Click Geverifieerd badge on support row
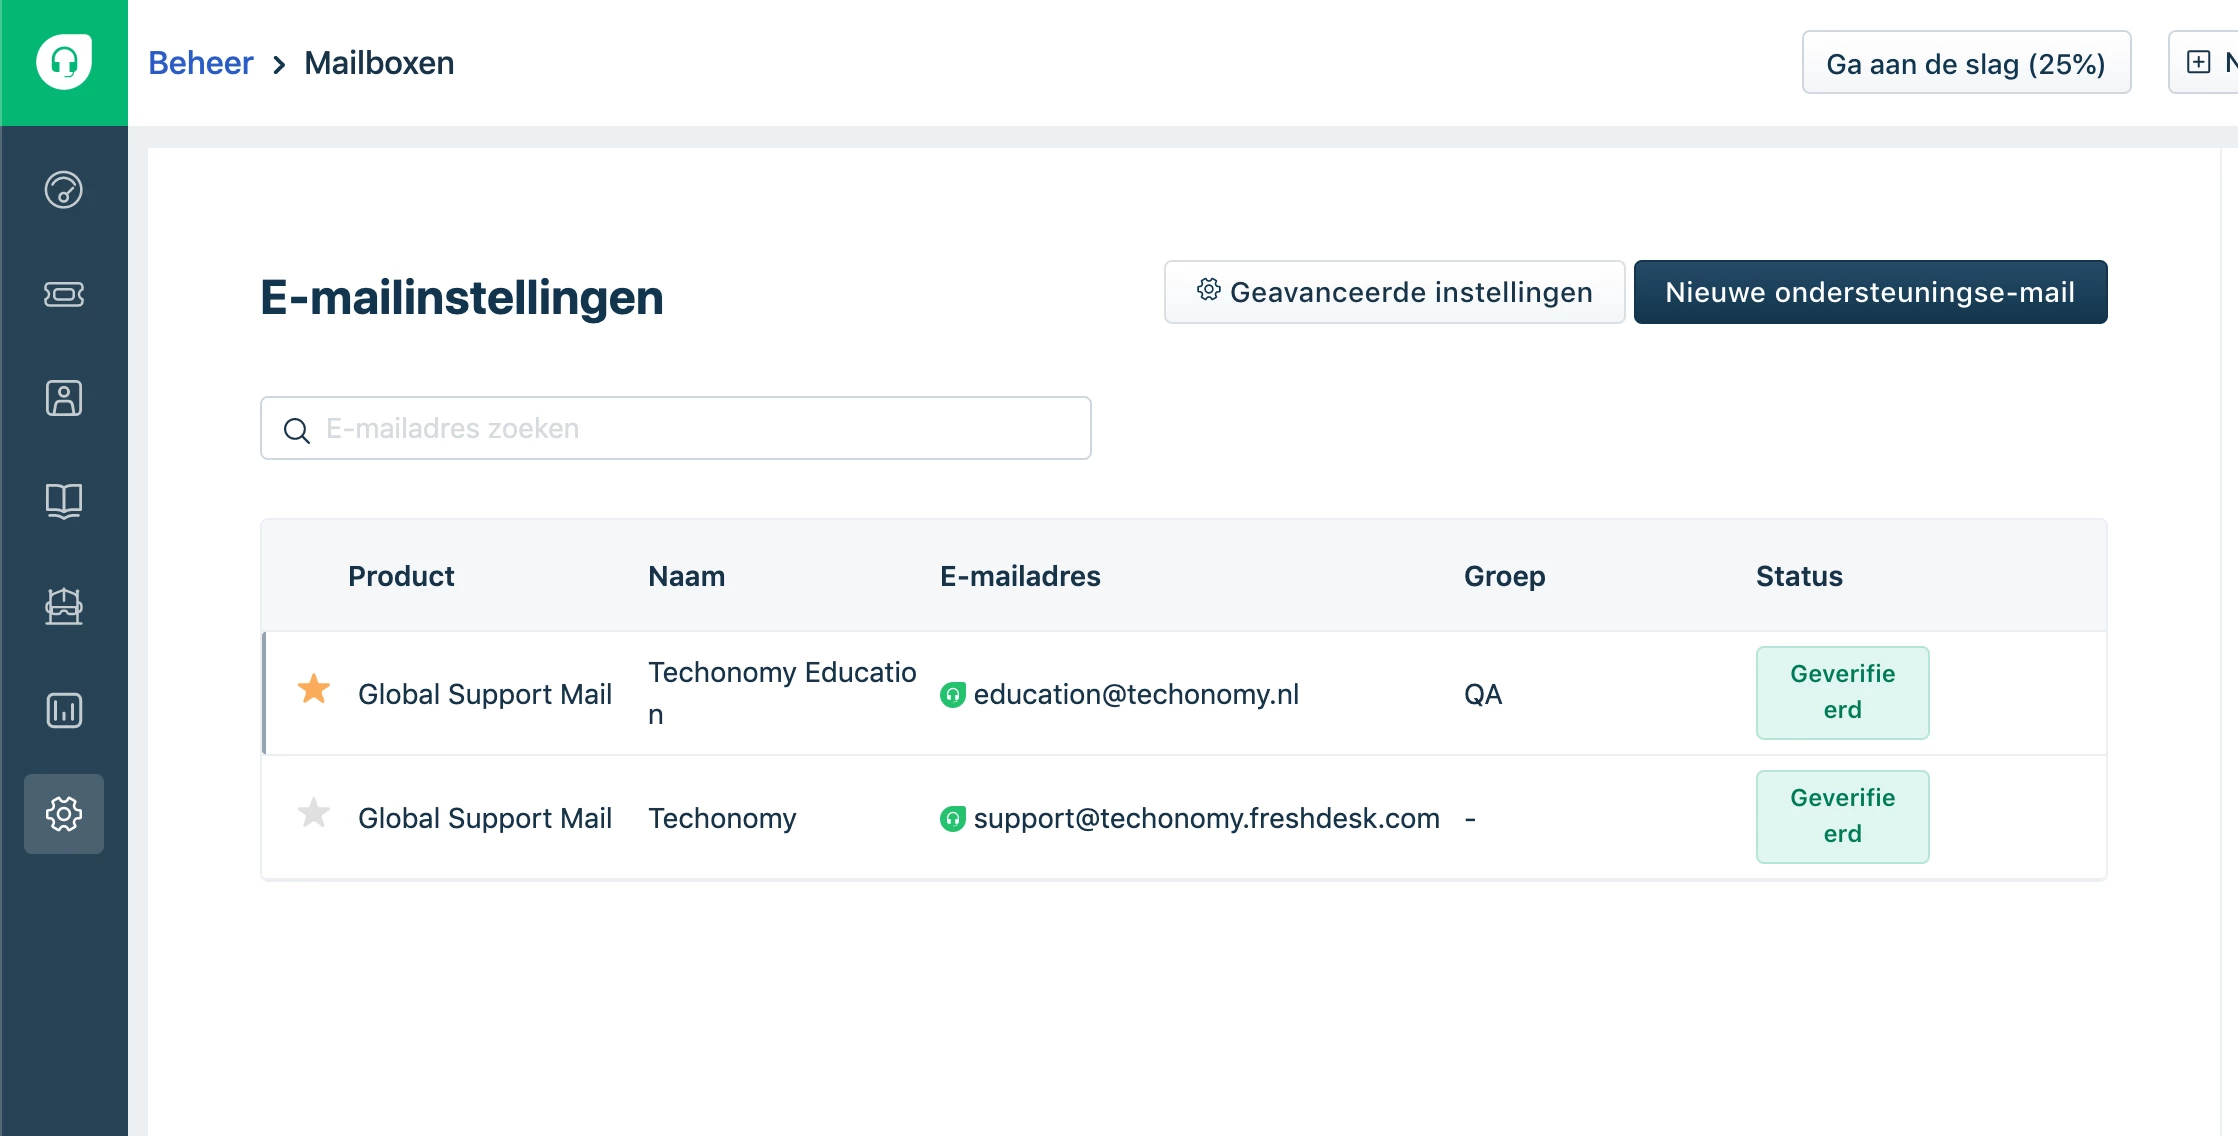 (1842, 816)
